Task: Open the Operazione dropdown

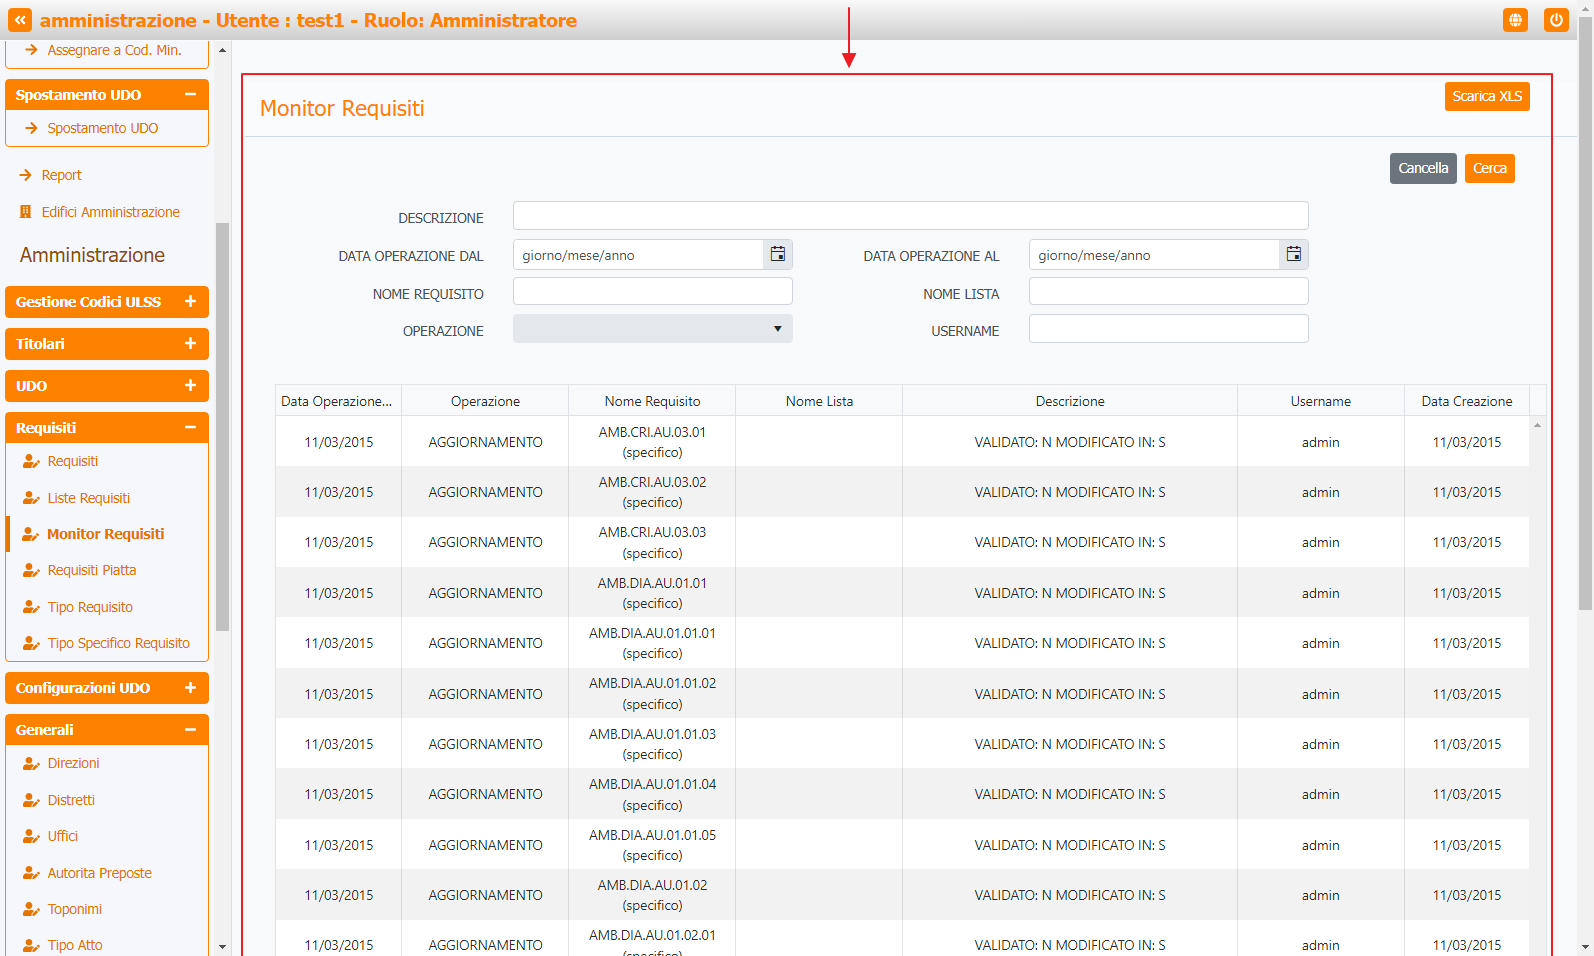Action: pyautogui.click(x=652, y=329)
